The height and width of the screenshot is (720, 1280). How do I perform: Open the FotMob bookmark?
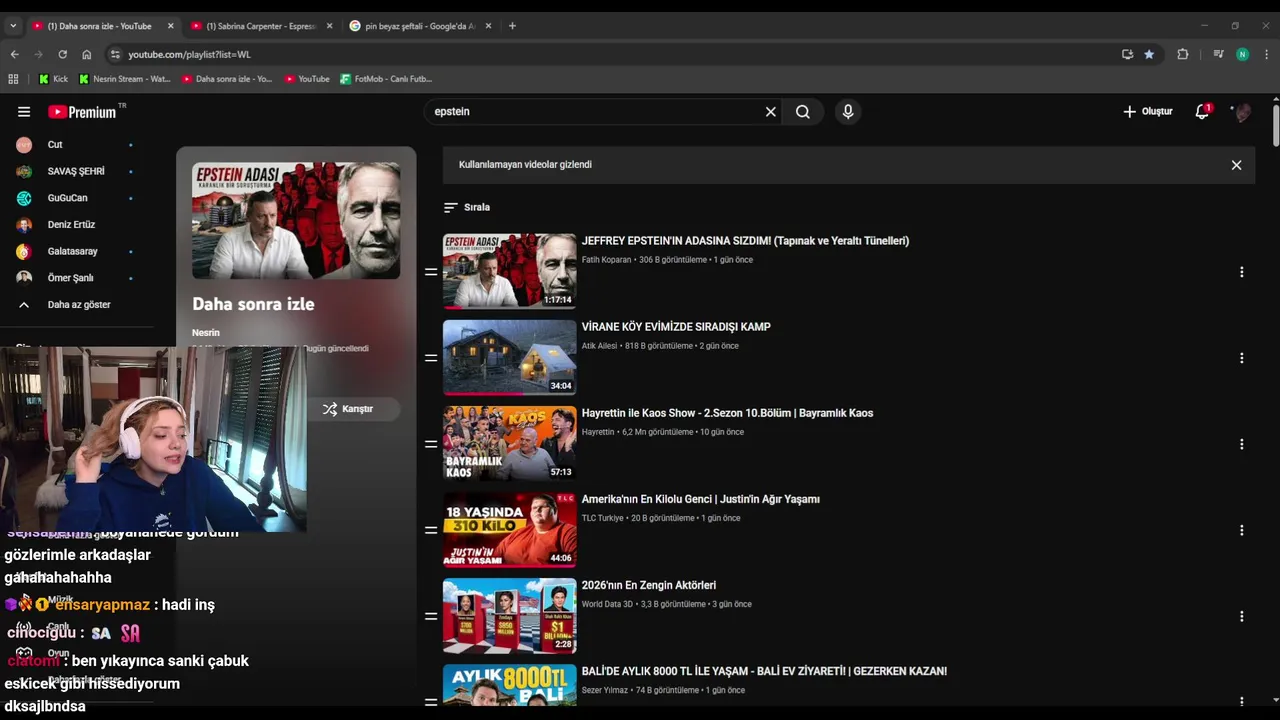pyautogui.click(x=386, y=79)
